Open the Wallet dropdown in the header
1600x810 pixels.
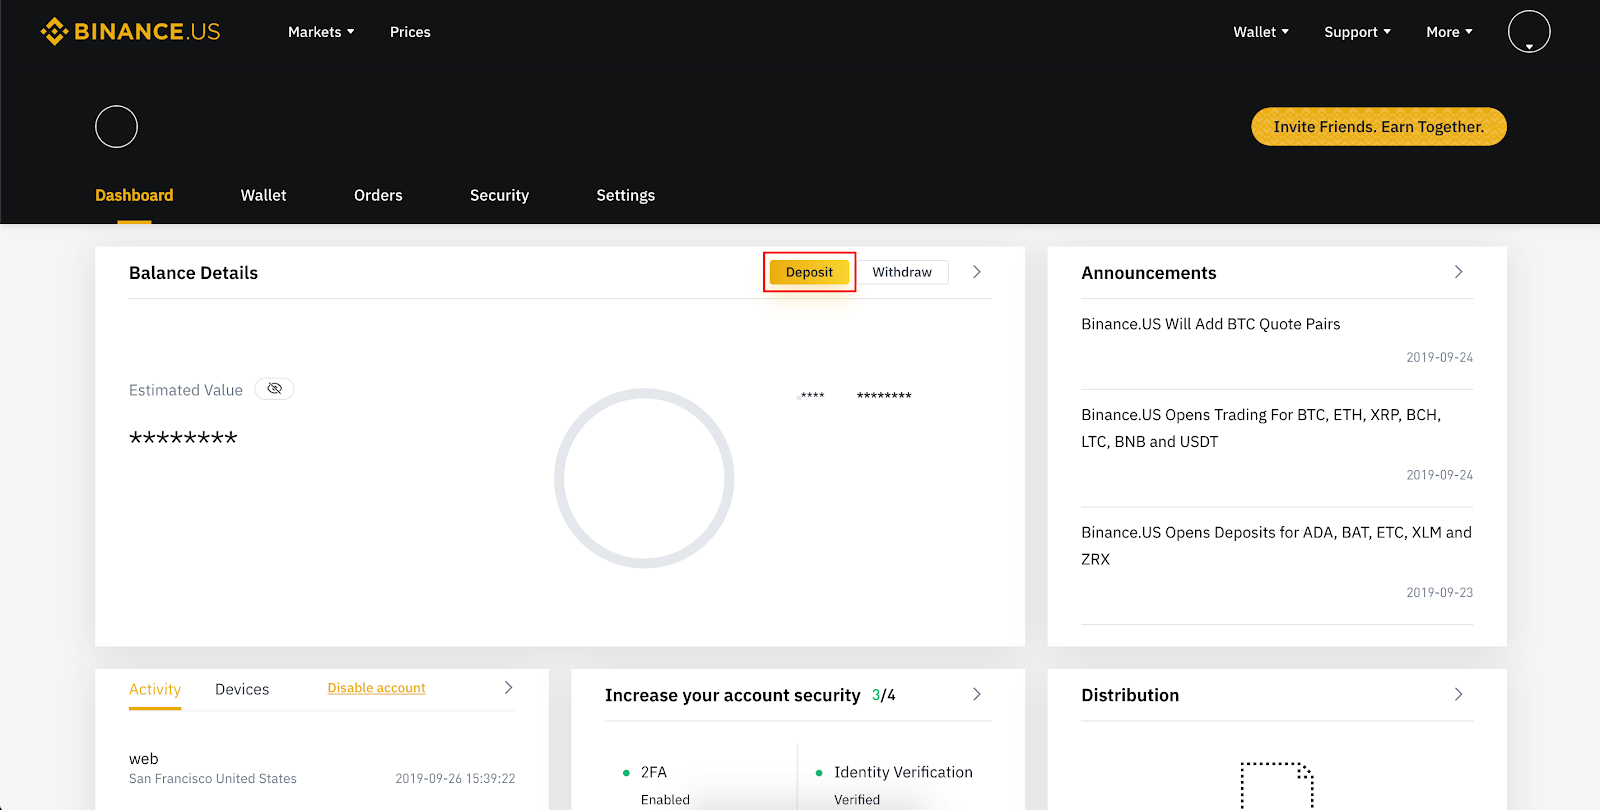(1261, 32)
